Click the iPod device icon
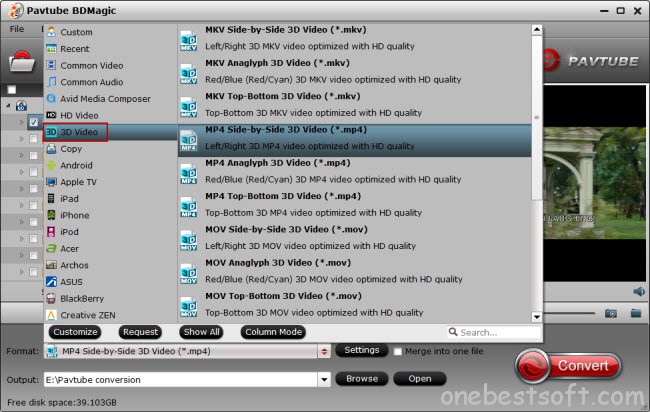The height and width of the screenshot is (412, 650). pos(51,231)
